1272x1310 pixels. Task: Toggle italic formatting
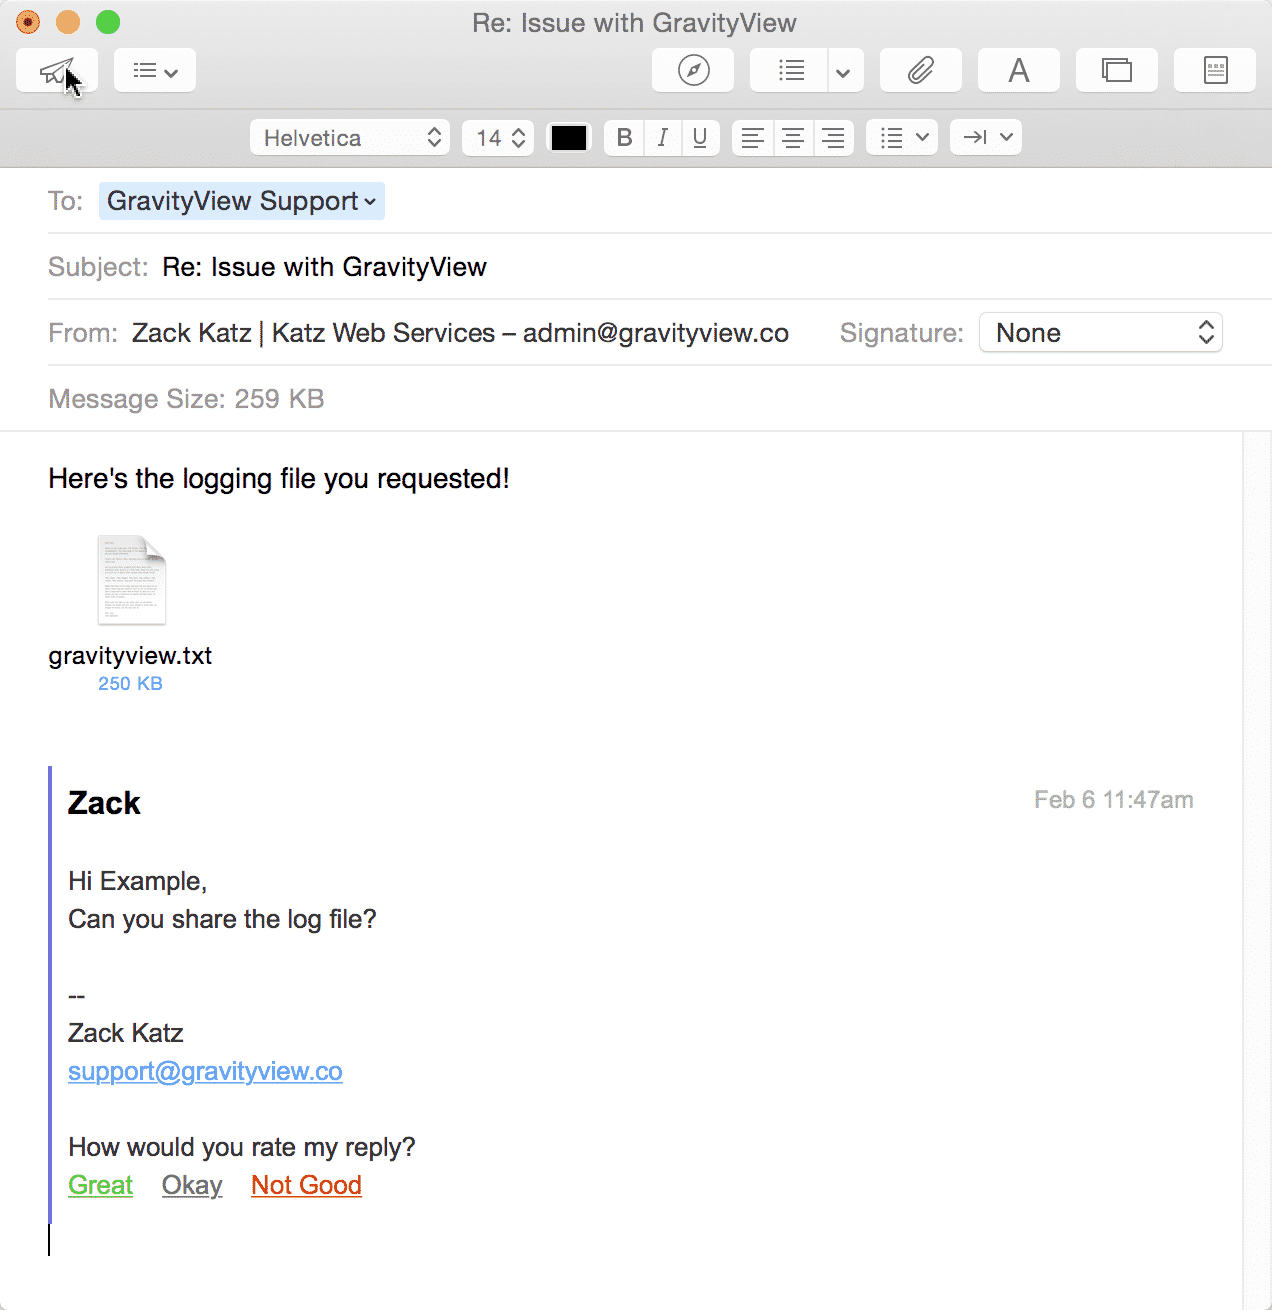pyautogui.click(x=662, y=137)
